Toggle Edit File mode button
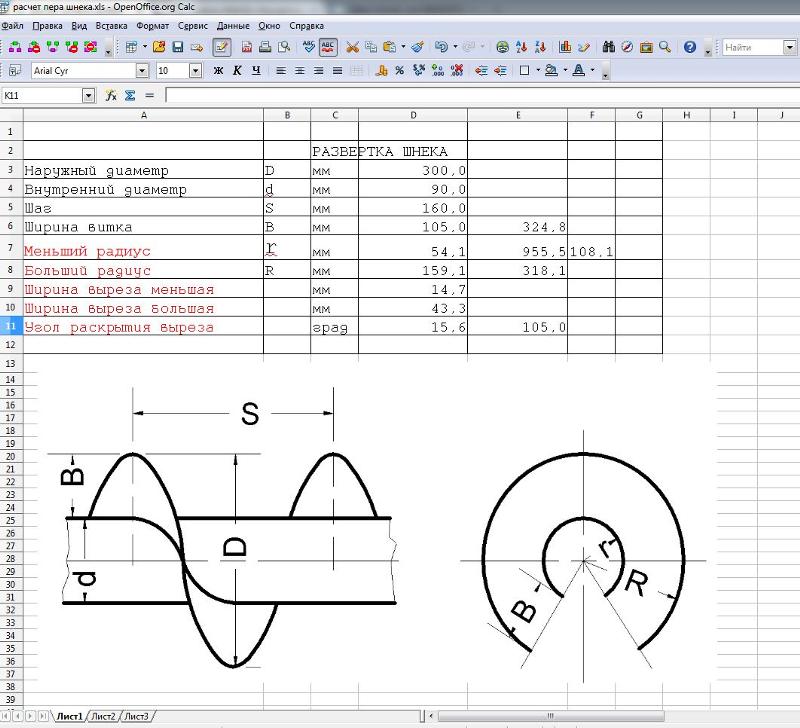The height and width of the screenshot is (728, 800). coord(221,47)
